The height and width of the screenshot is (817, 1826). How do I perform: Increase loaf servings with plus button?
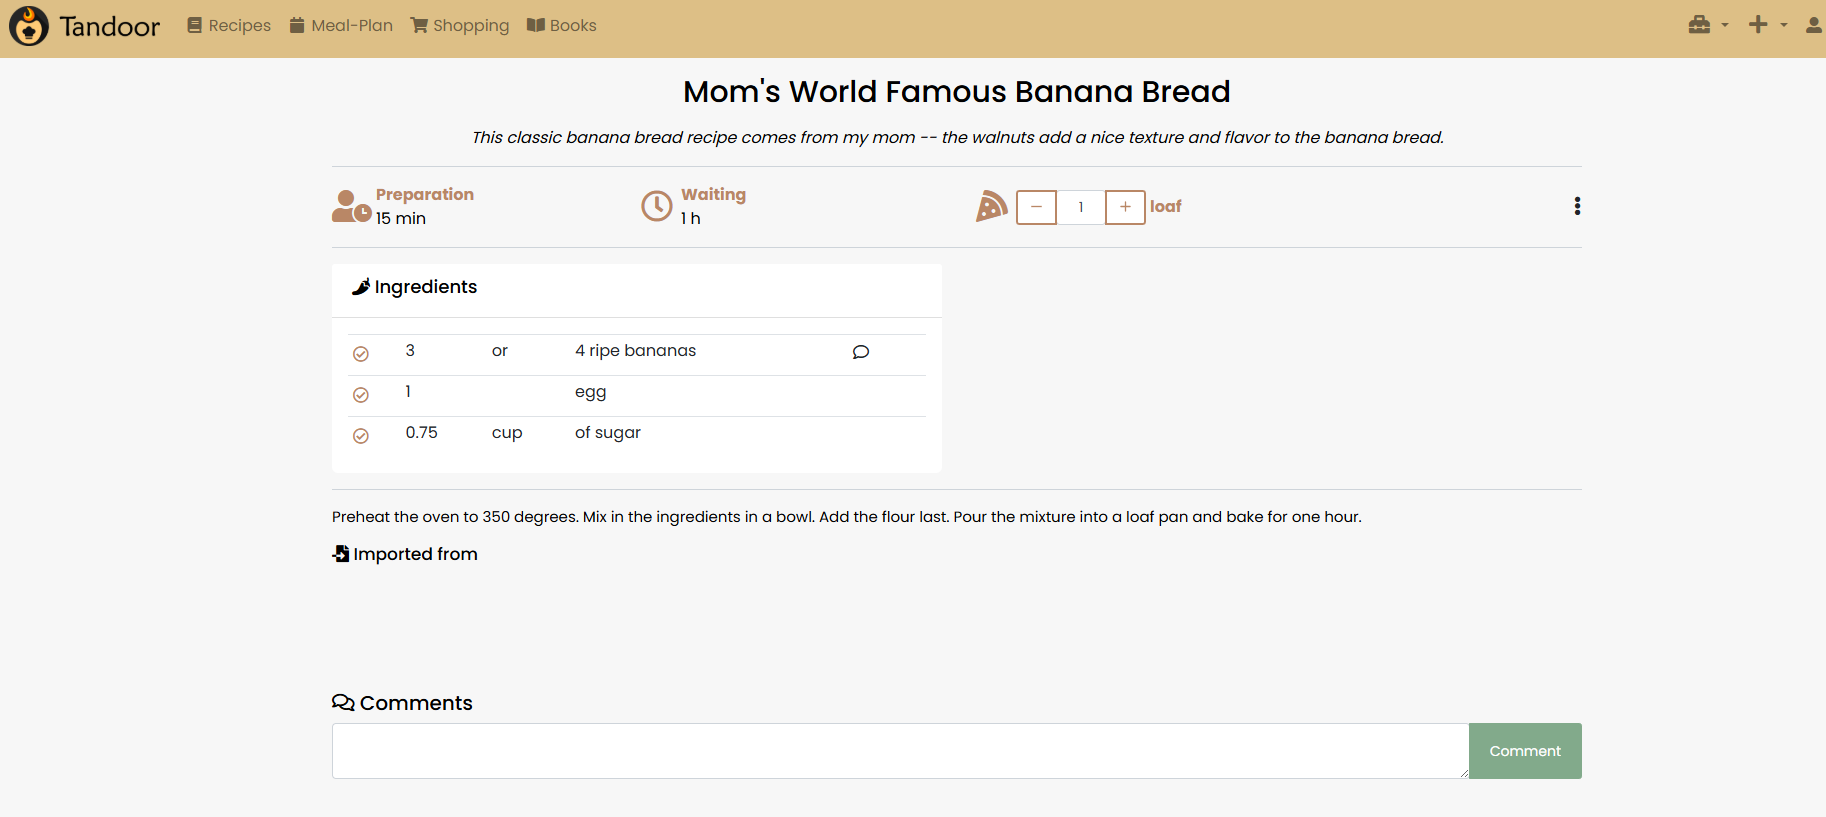pyautogui.click(x=1125, y=207)
